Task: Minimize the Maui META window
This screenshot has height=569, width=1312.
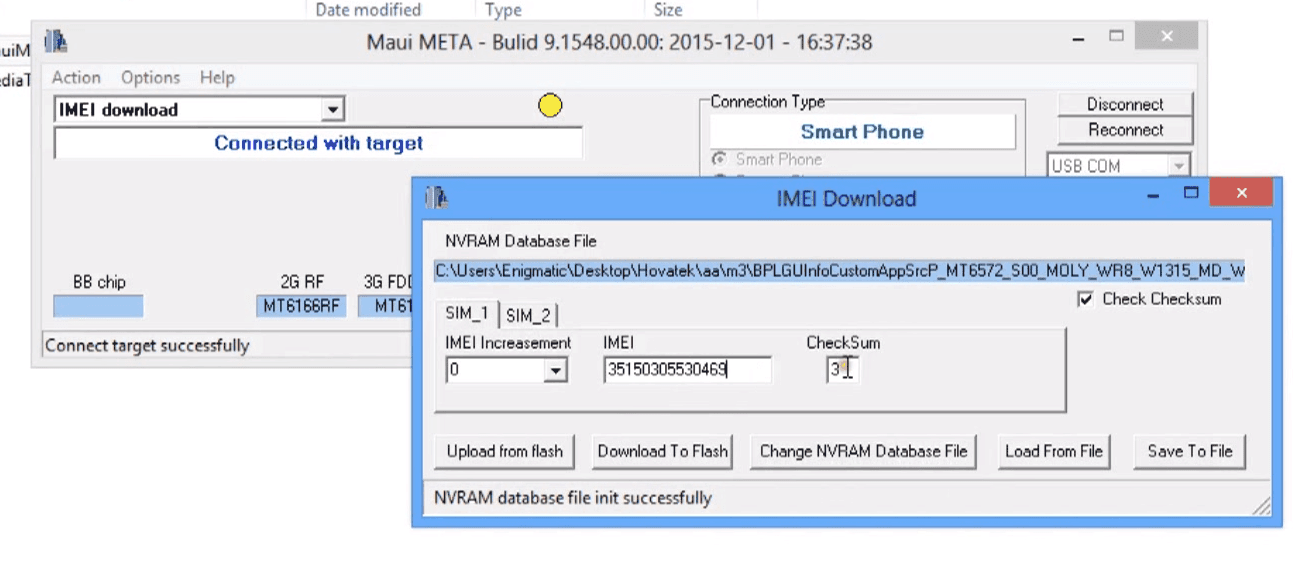Action: (x=1078, y=39)
